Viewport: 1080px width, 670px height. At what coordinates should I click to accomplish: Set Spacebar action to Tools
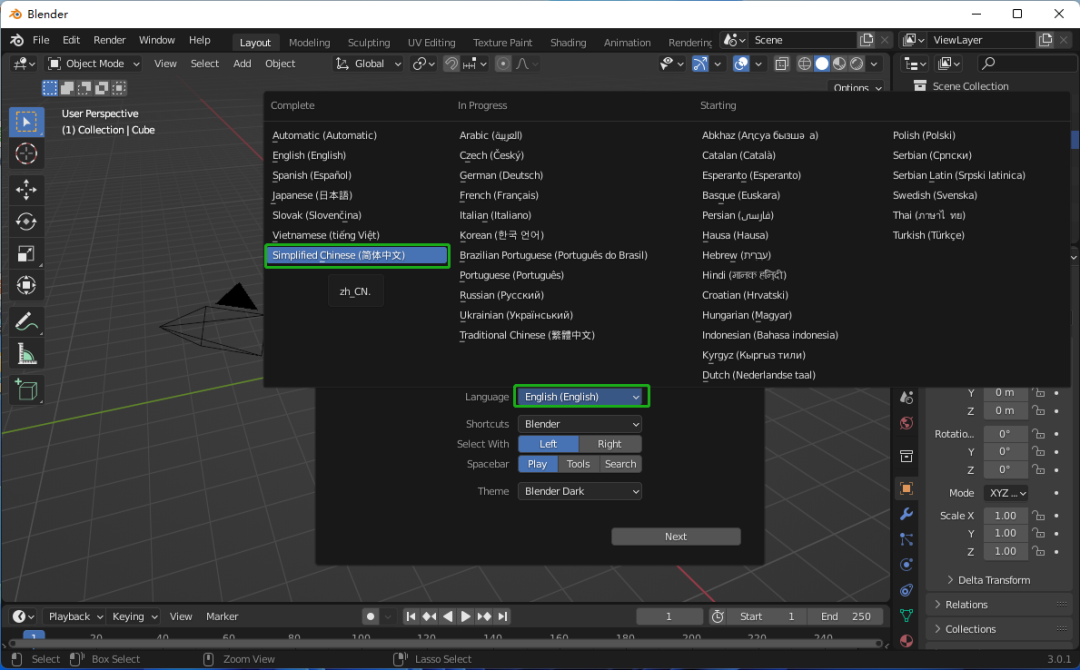578,464
